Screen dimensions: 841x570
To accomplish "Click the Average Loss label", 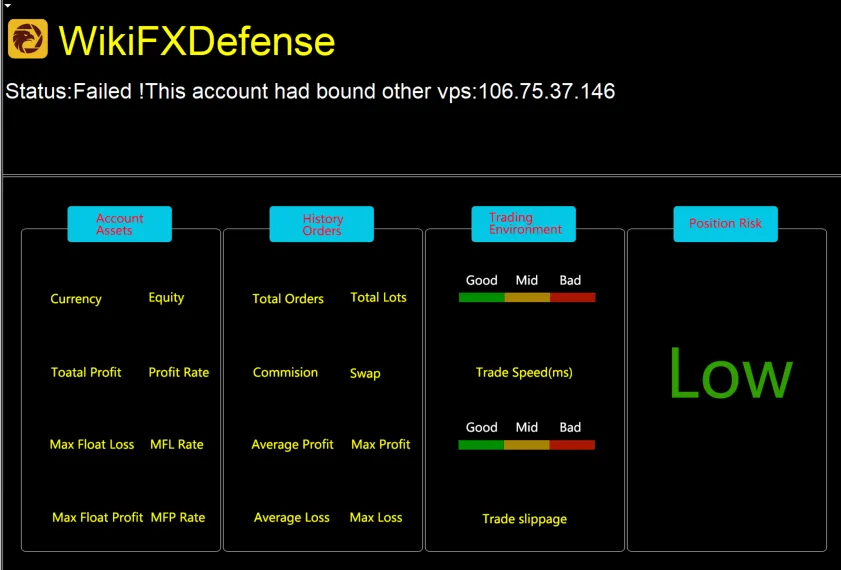I will (x=292, y=517).
